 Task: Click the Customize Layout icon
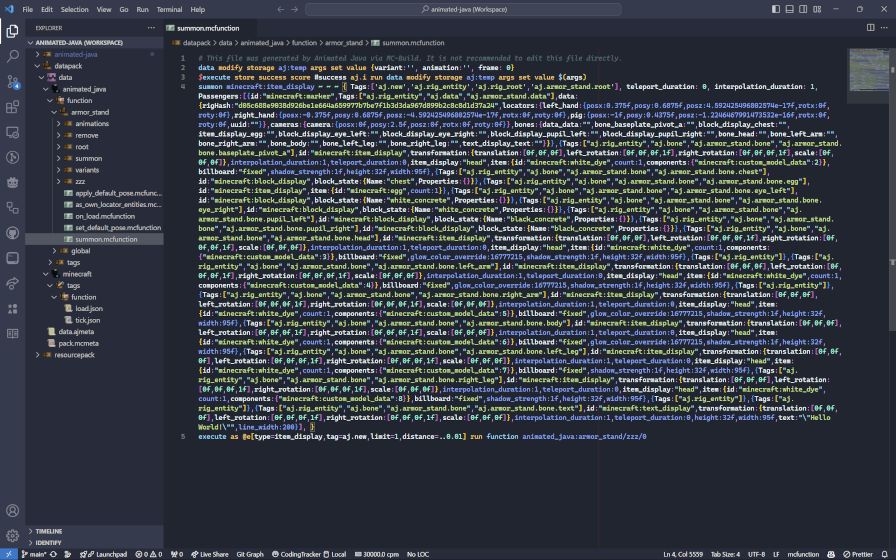coord(817,9)
